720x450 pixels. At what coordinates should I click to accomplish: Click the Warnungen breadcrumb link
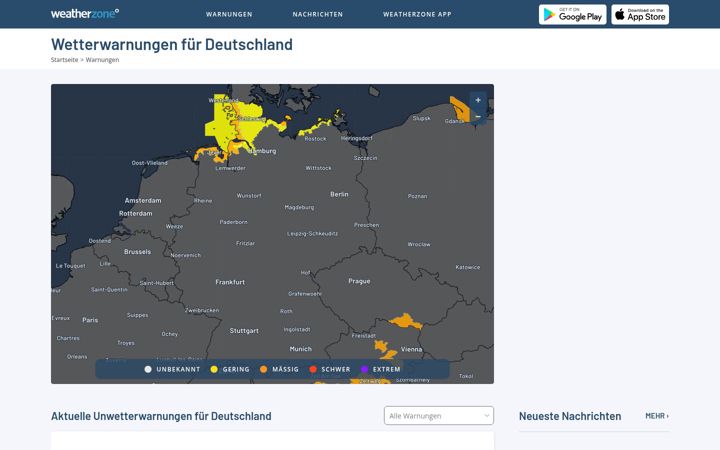coord(102,60)
